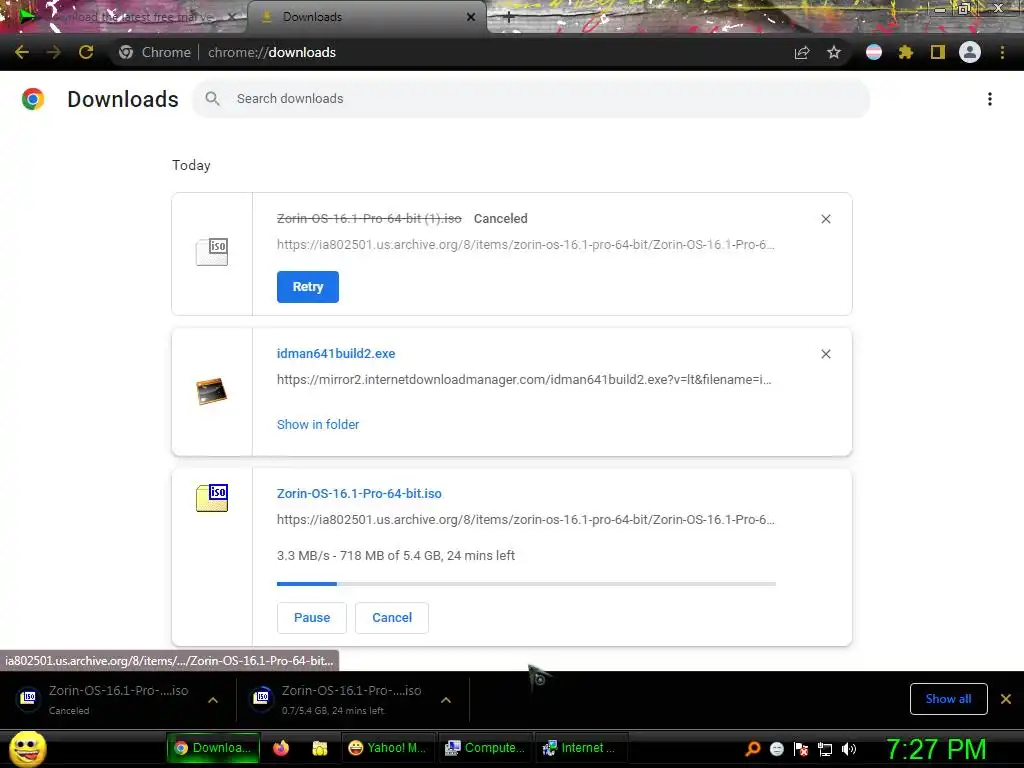Click Zorin-OS-16.1-Pro-64-bit.iso file link
Viewport: 1024px width, 768px height.
tap(359, 494)
